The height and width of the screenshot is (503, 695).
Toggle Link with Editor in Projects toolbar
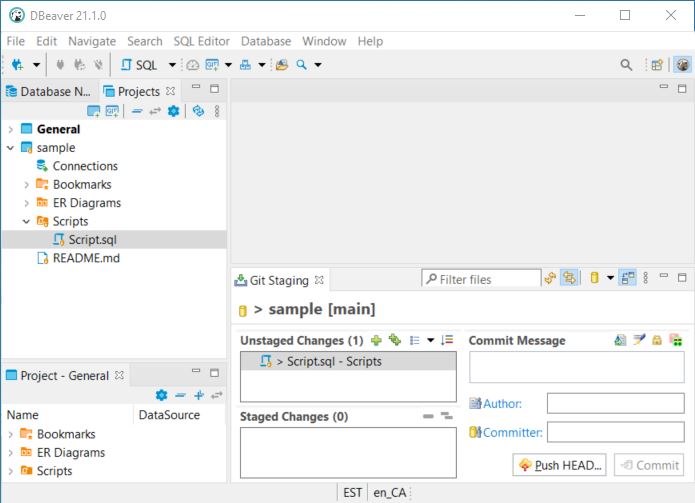click(155, 111)
